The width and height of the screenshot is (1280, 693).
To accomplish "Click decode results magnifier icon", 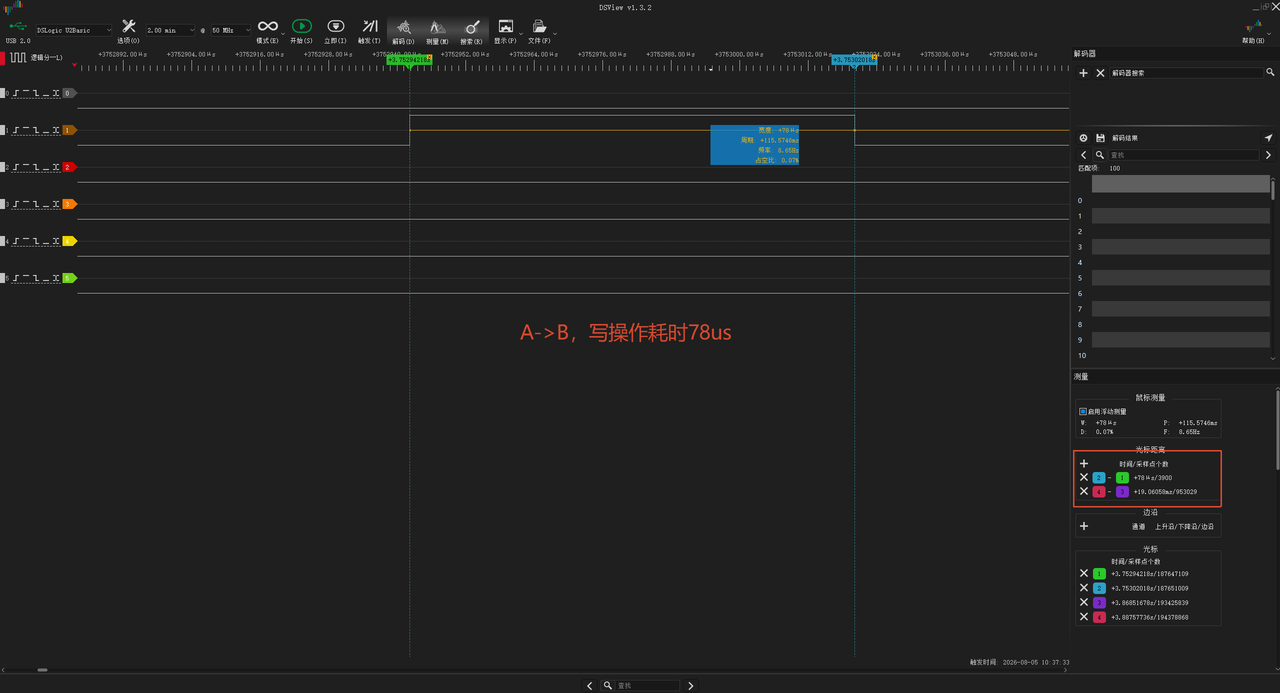I will click(x=1100, y=155).
